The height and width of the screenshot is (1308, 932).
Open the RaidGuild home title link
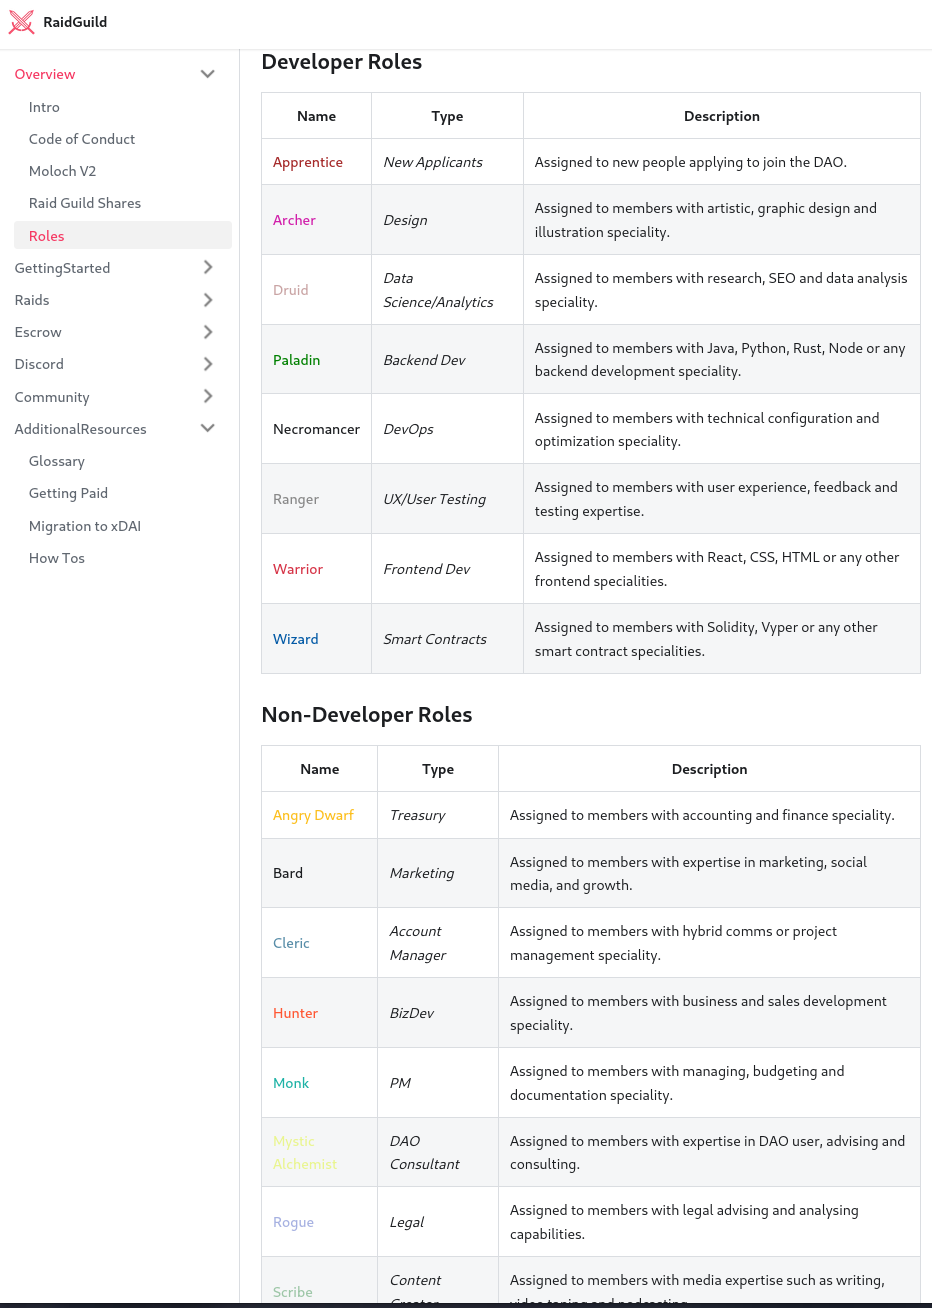[75, 22]
